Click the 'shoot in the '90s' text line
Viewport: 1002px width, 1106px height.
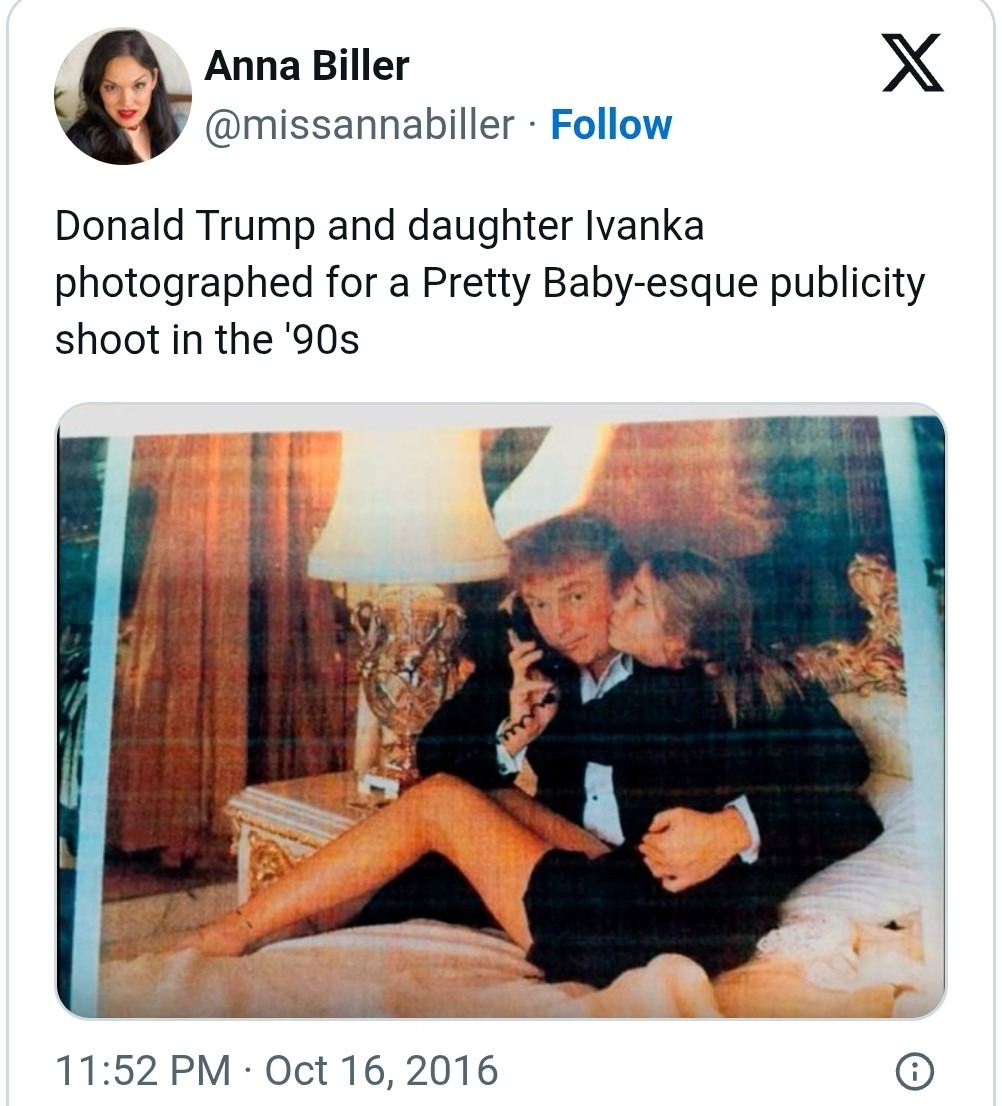[207, 339]
